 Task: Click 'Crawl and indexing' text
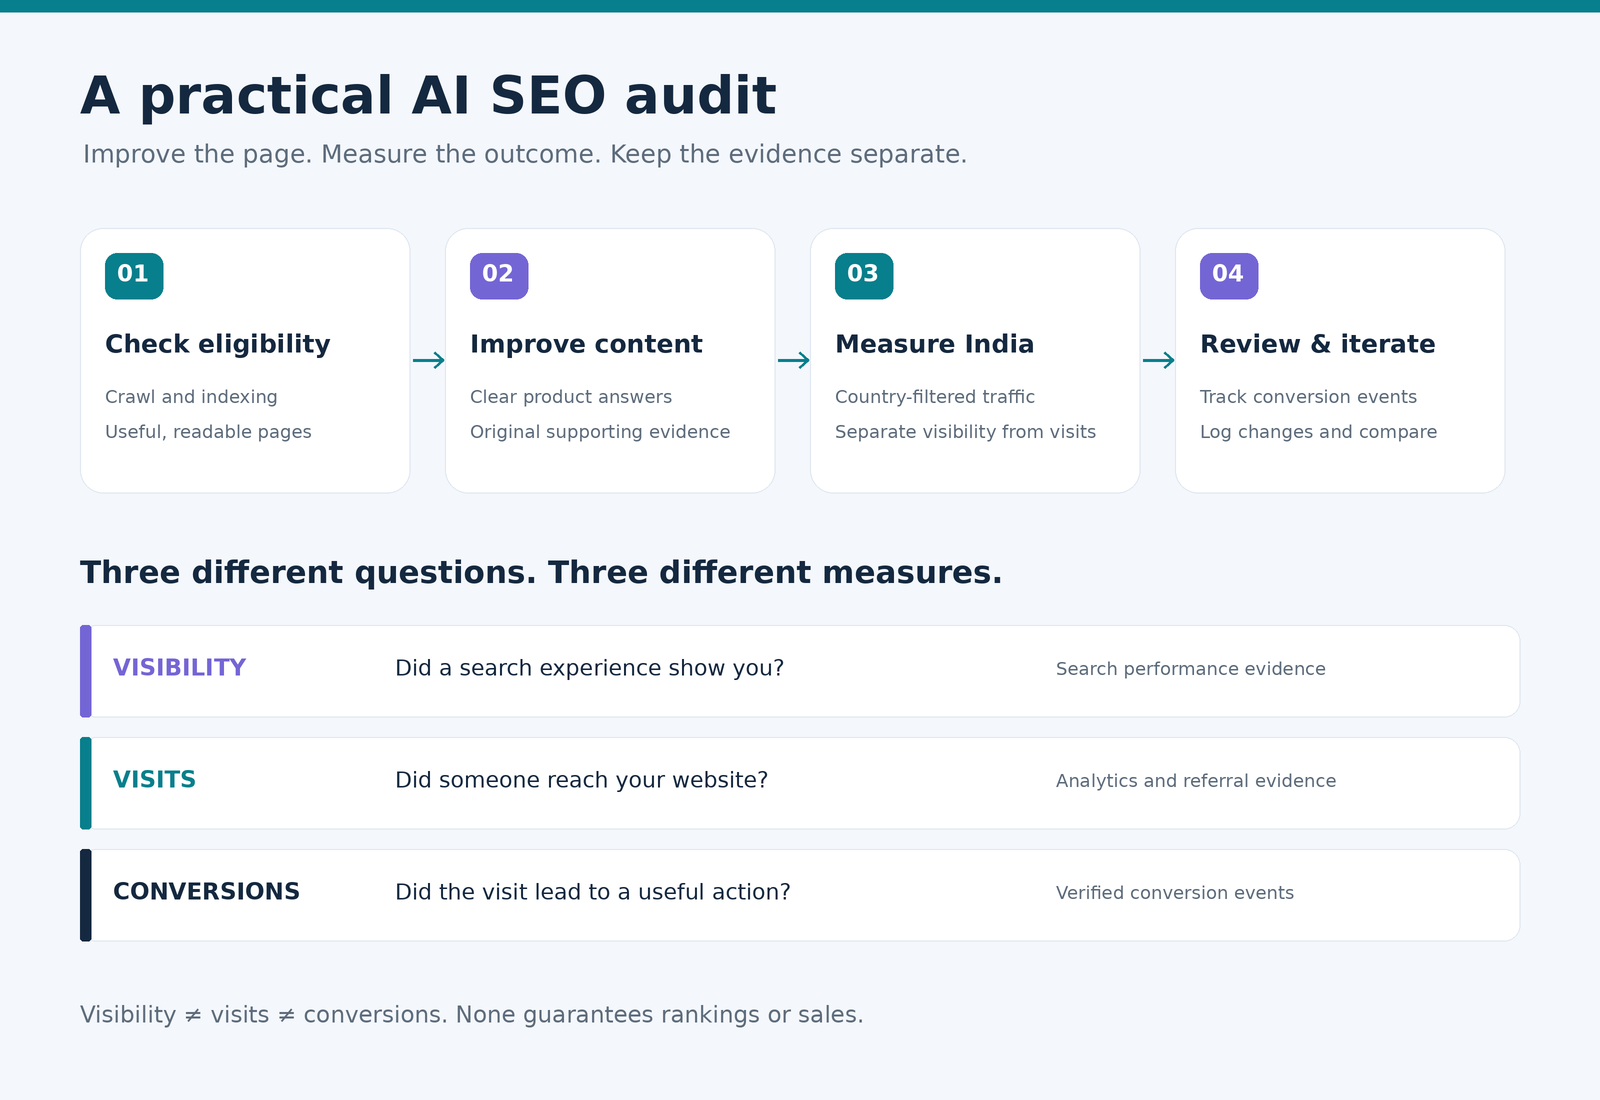click(x=191, y=397)
